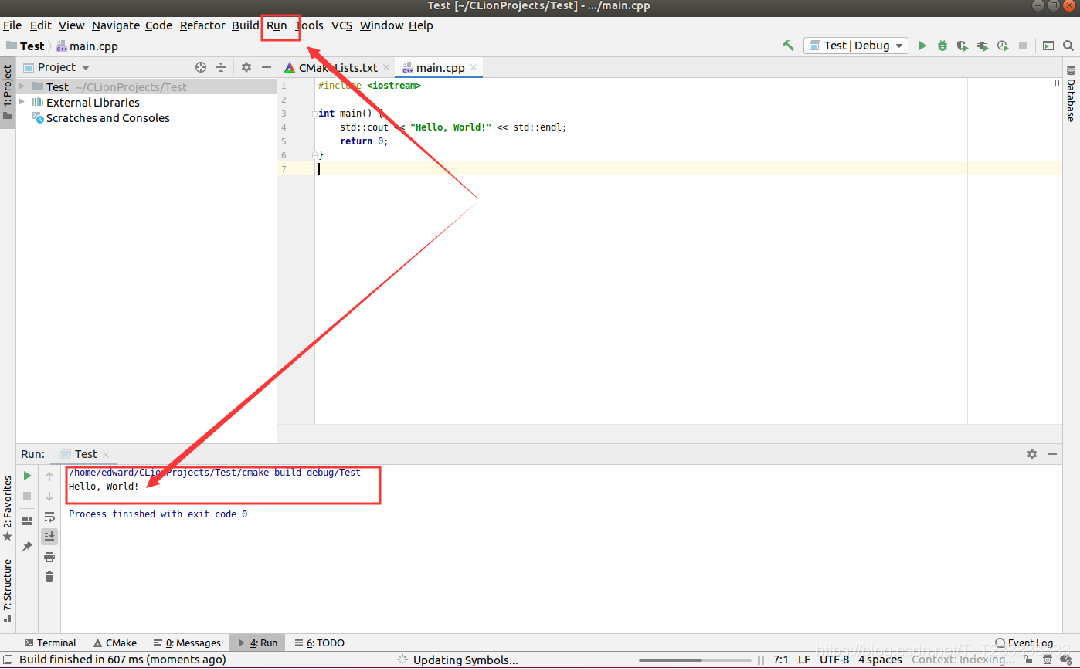Start debugging with the bug icon
The width and height of the screenshot is (1080, 669).
click(x=942, y=45)
